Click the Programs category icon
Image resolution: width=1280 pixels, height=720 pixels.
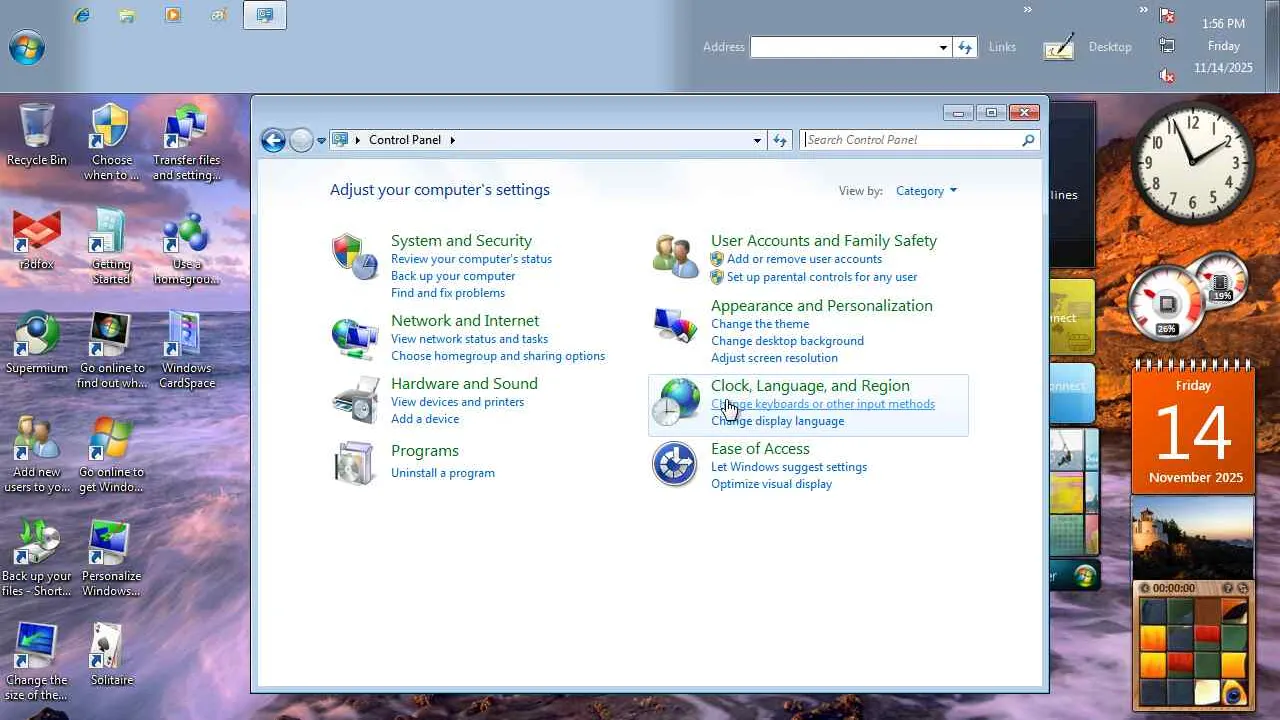point(355,463)
